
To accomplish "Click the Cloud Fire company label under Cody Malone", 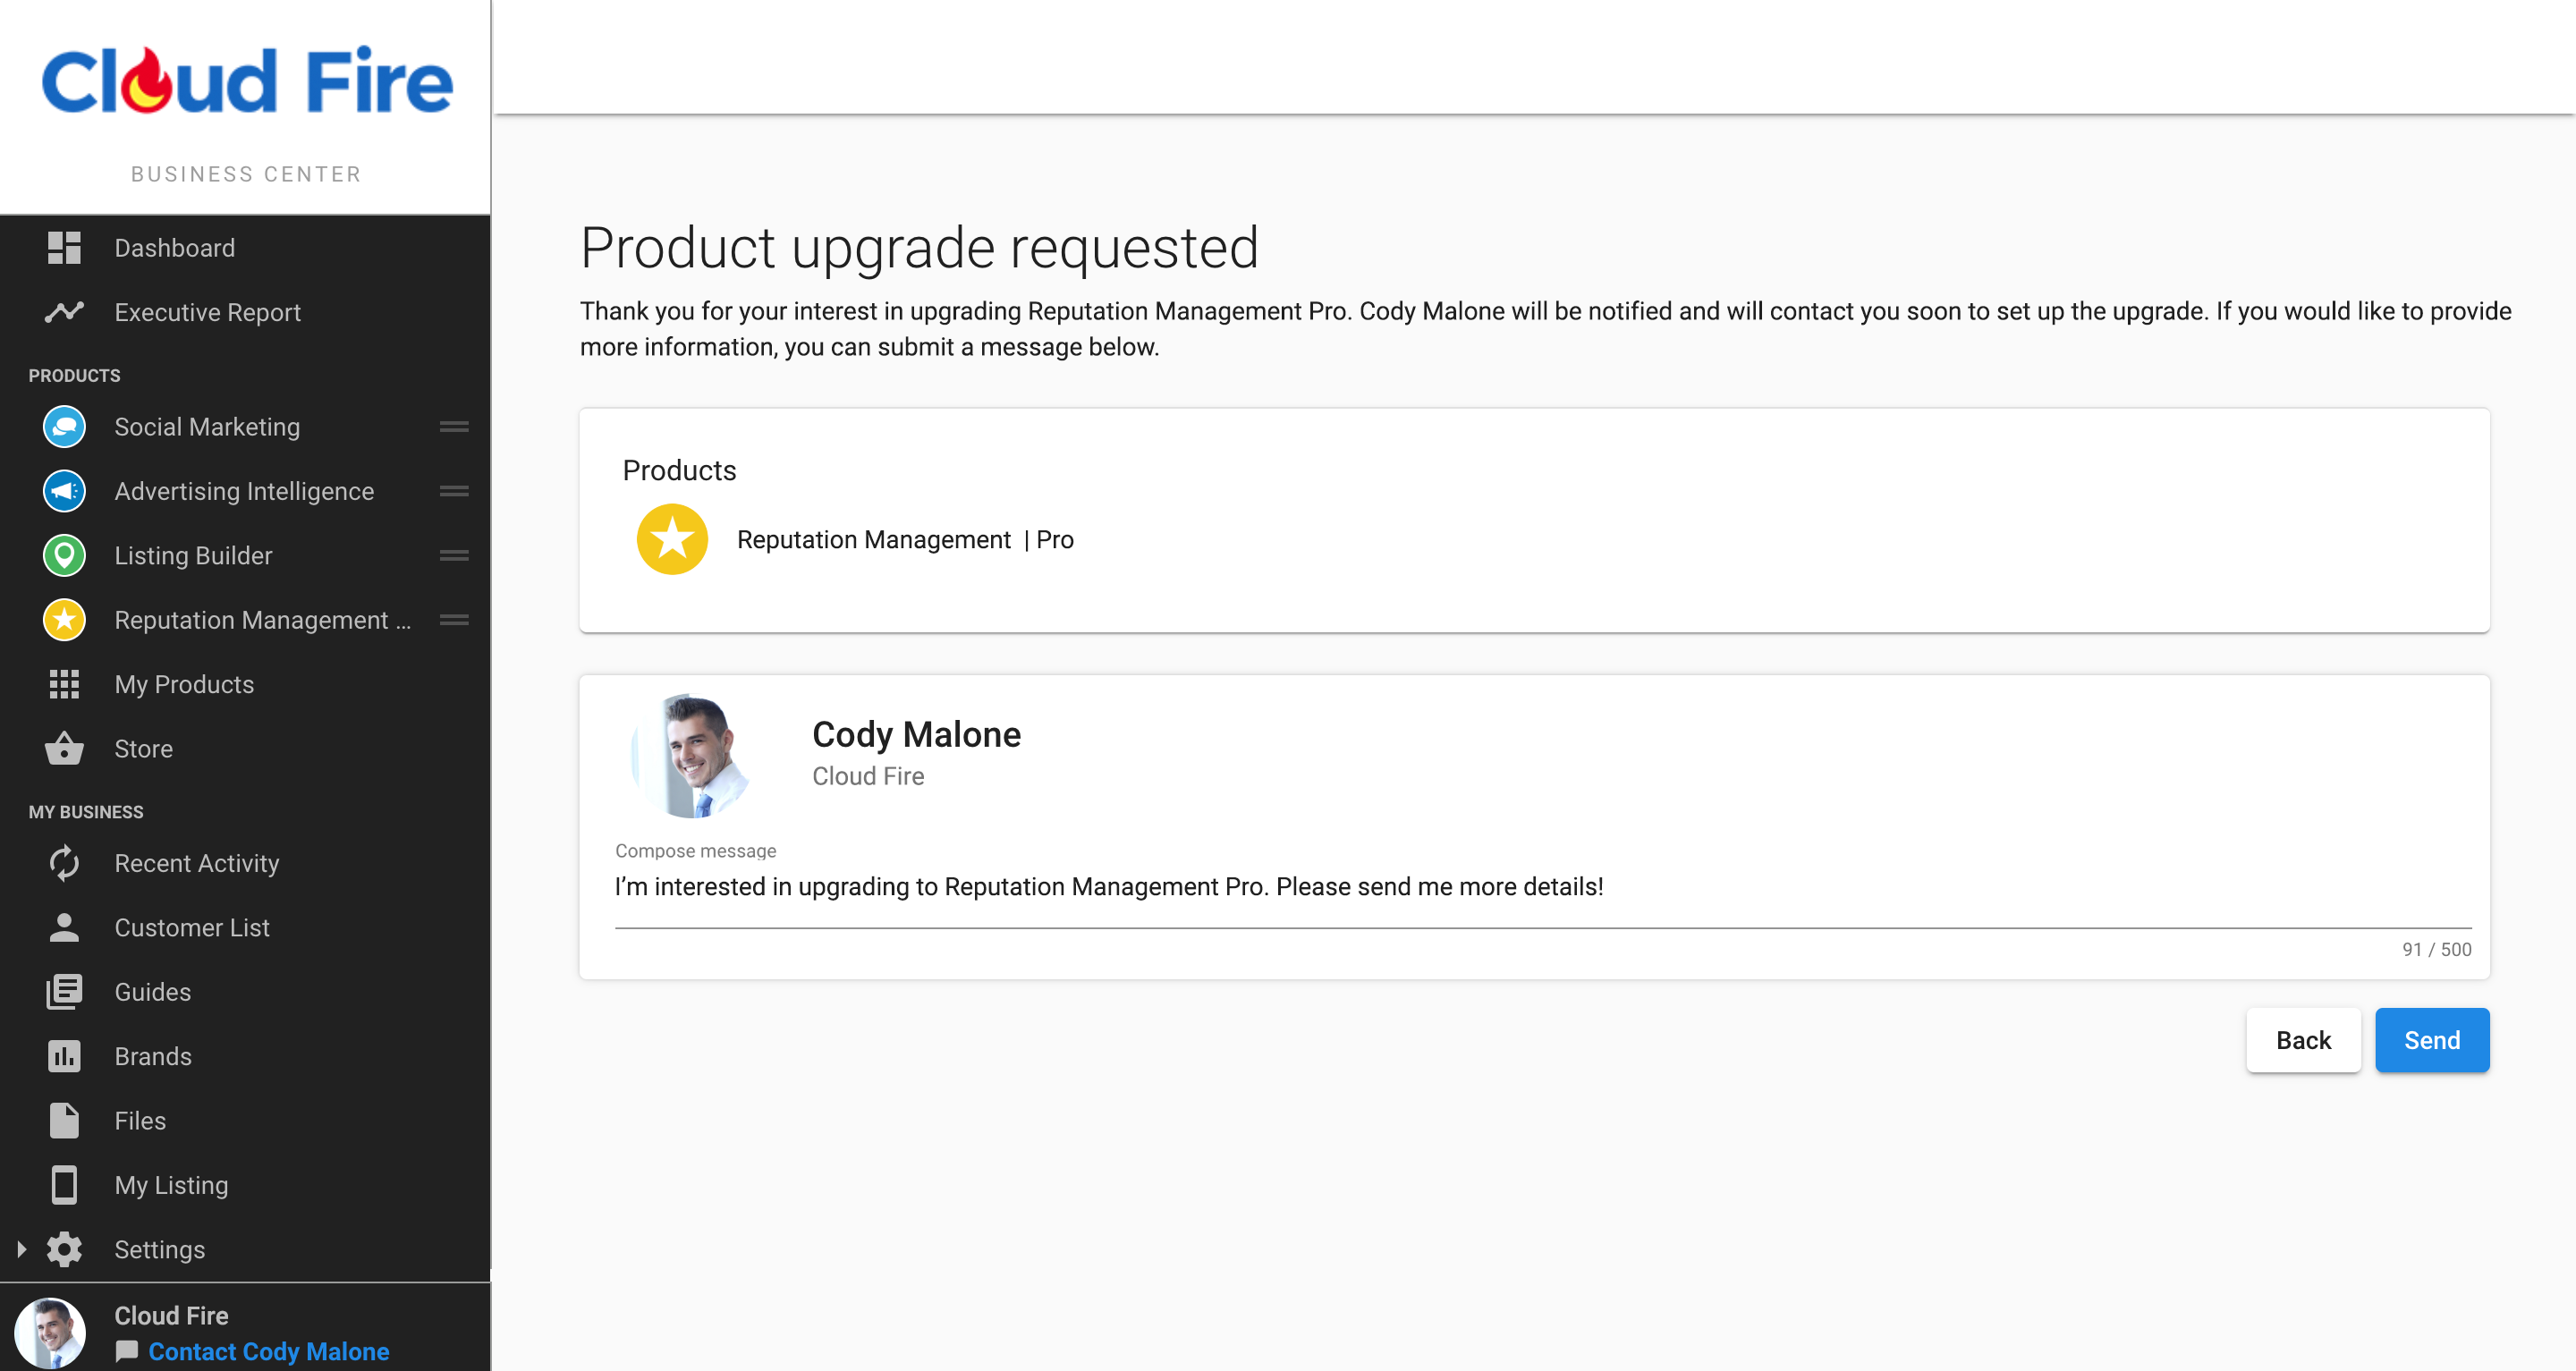I will (868, 776).
